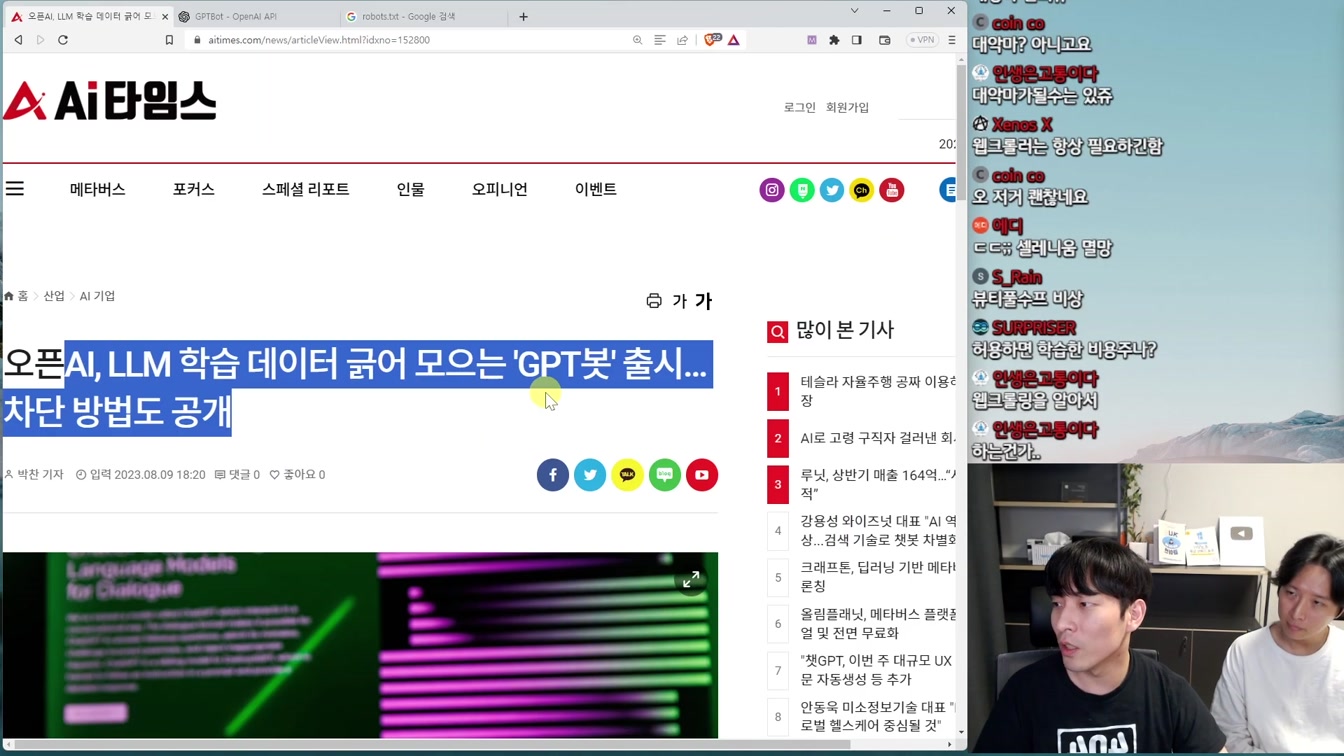Go back with the browser back arrow
This screenshot has height=756, width=1344.
click(18, 40)
